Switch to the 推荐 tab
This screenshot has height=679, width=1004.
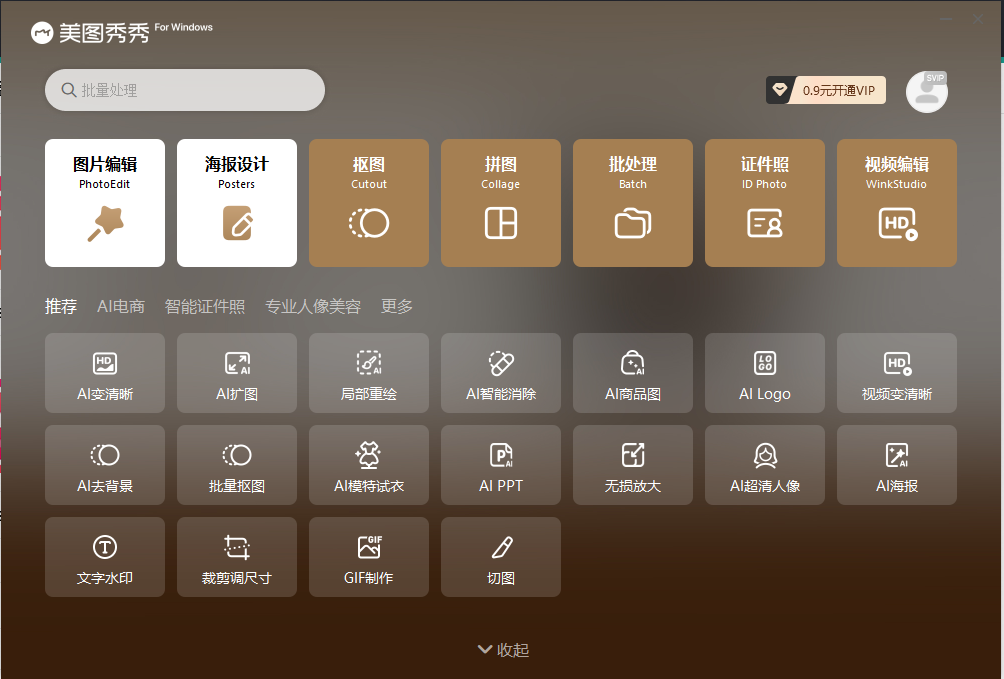pos(61,307)
